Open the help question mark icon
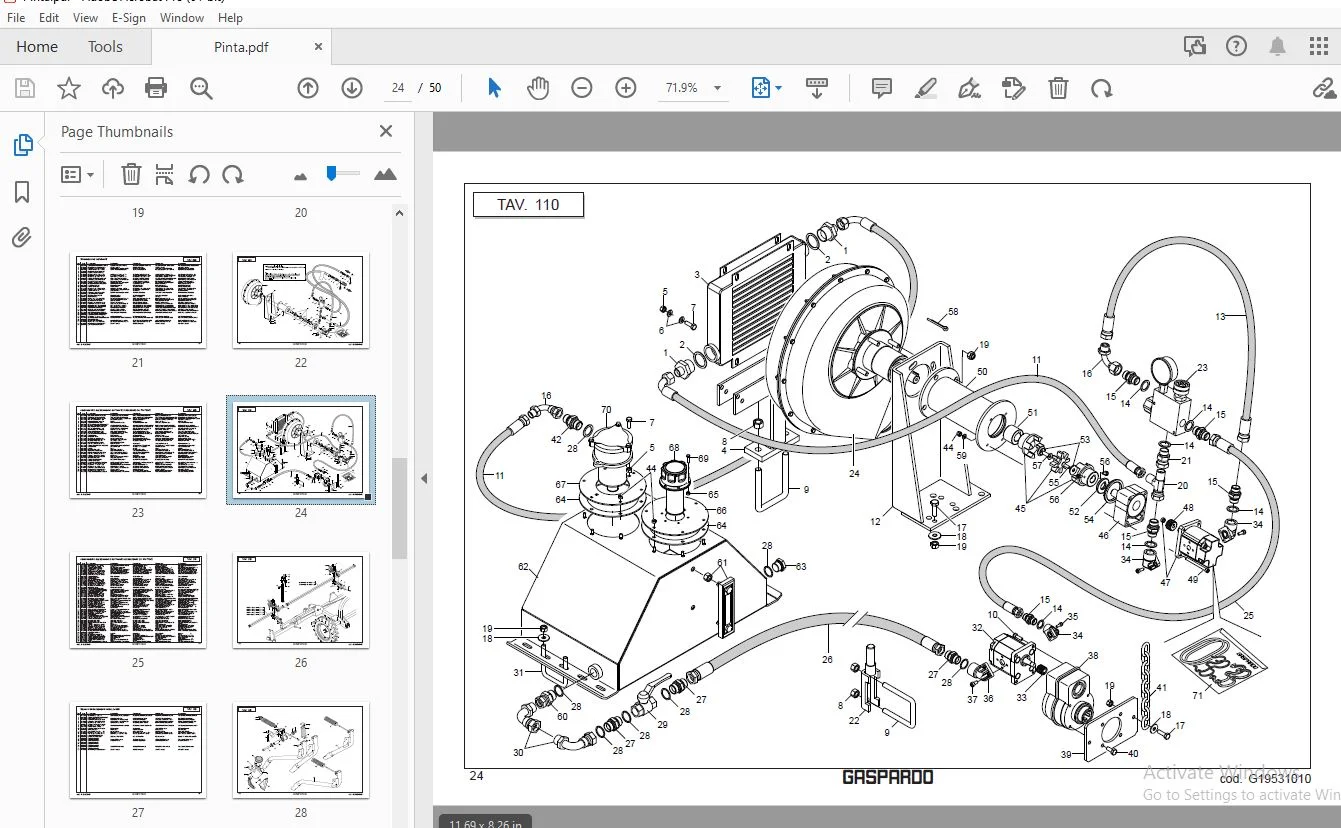Screen dimensions: 1341x828 click(1236, 46)
